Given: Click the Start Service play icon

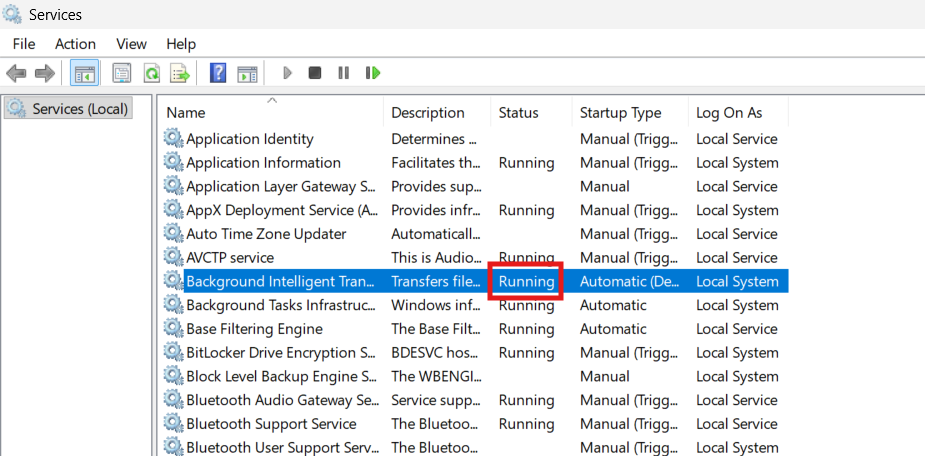Looking at the screenshot, I should pos(287,73).
